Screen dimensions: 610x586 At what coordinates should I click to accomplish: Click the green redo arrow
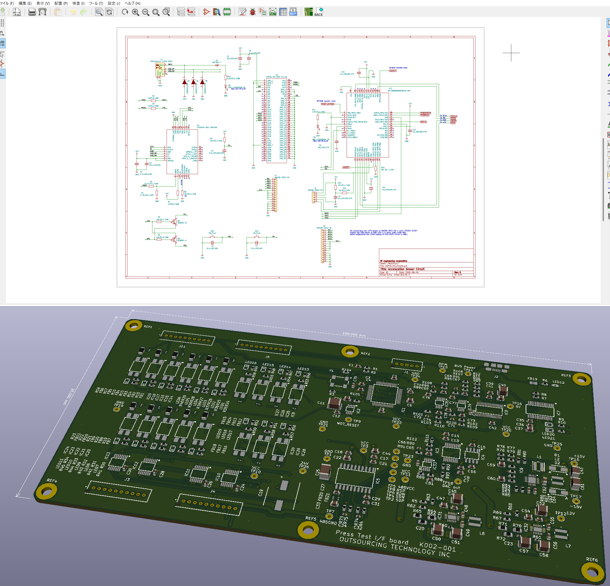pos(83,12)
